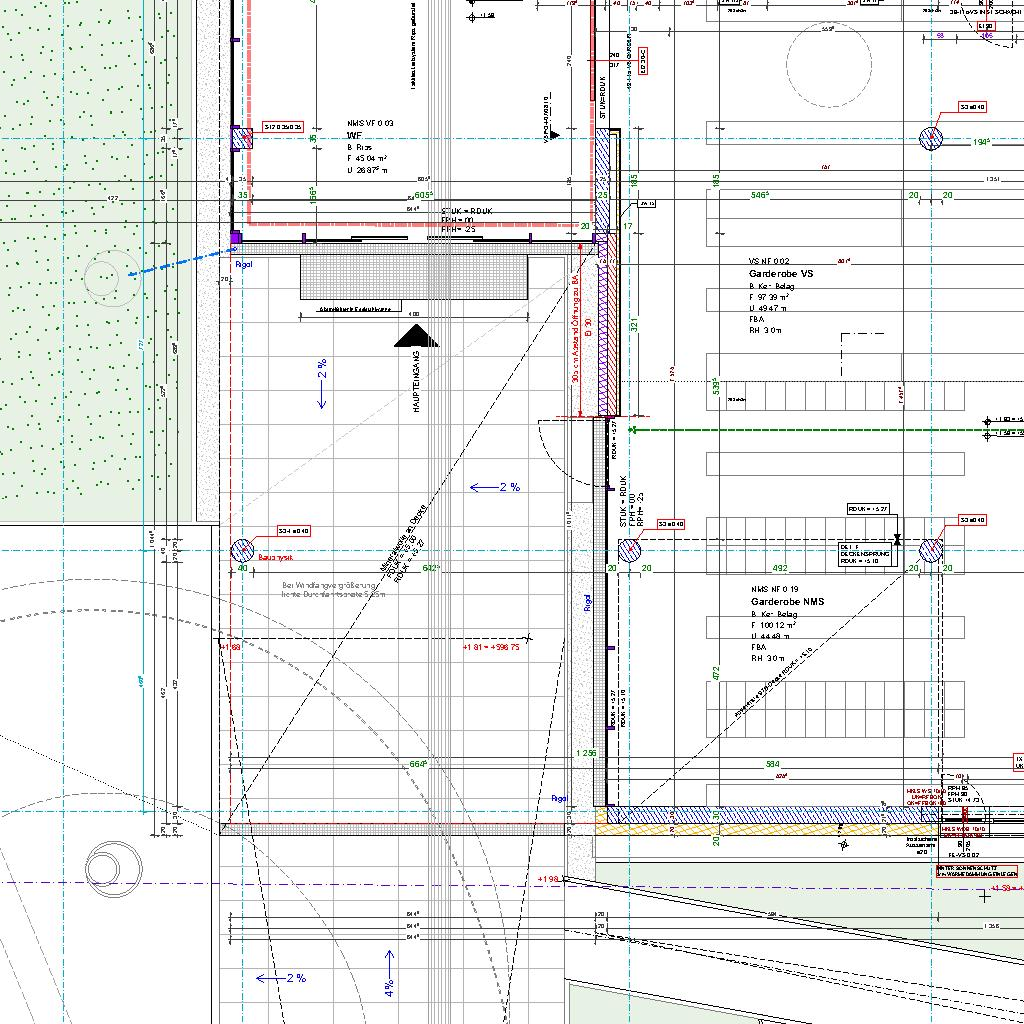Select the Garderobe NMS room label

(786, 603)
